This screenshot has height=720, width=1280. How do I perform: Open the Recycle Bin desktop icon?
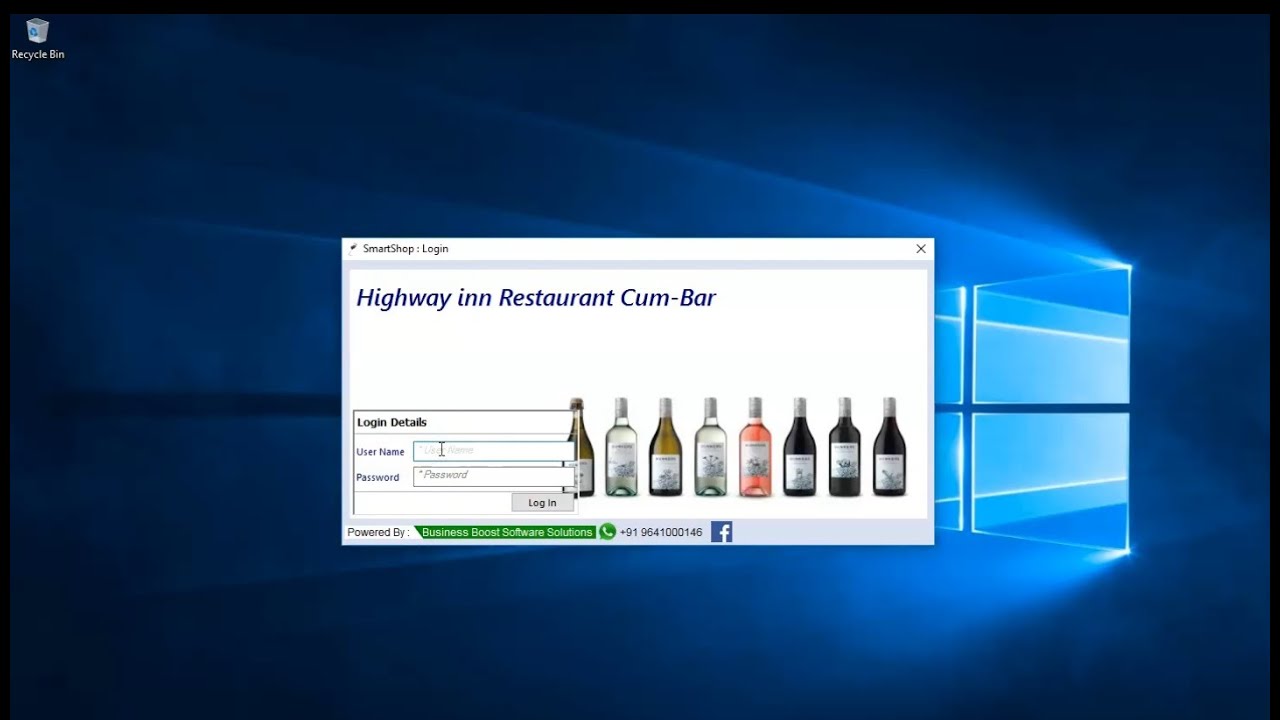(37, 38)
